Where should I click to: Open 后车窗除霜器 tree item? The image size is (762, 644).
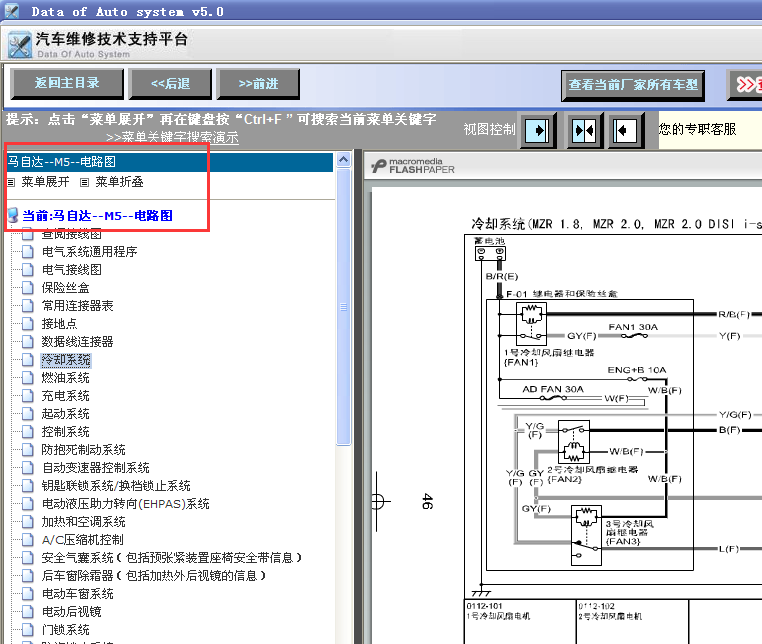click(154, 575)
